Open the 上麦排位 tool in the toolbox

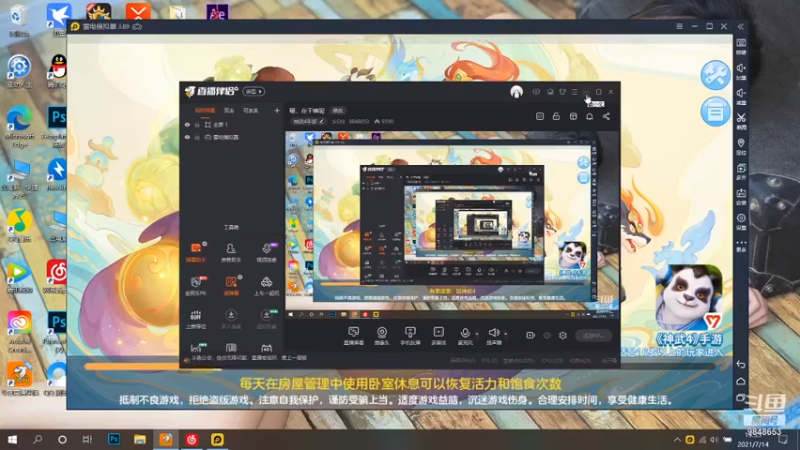point(196,319)
